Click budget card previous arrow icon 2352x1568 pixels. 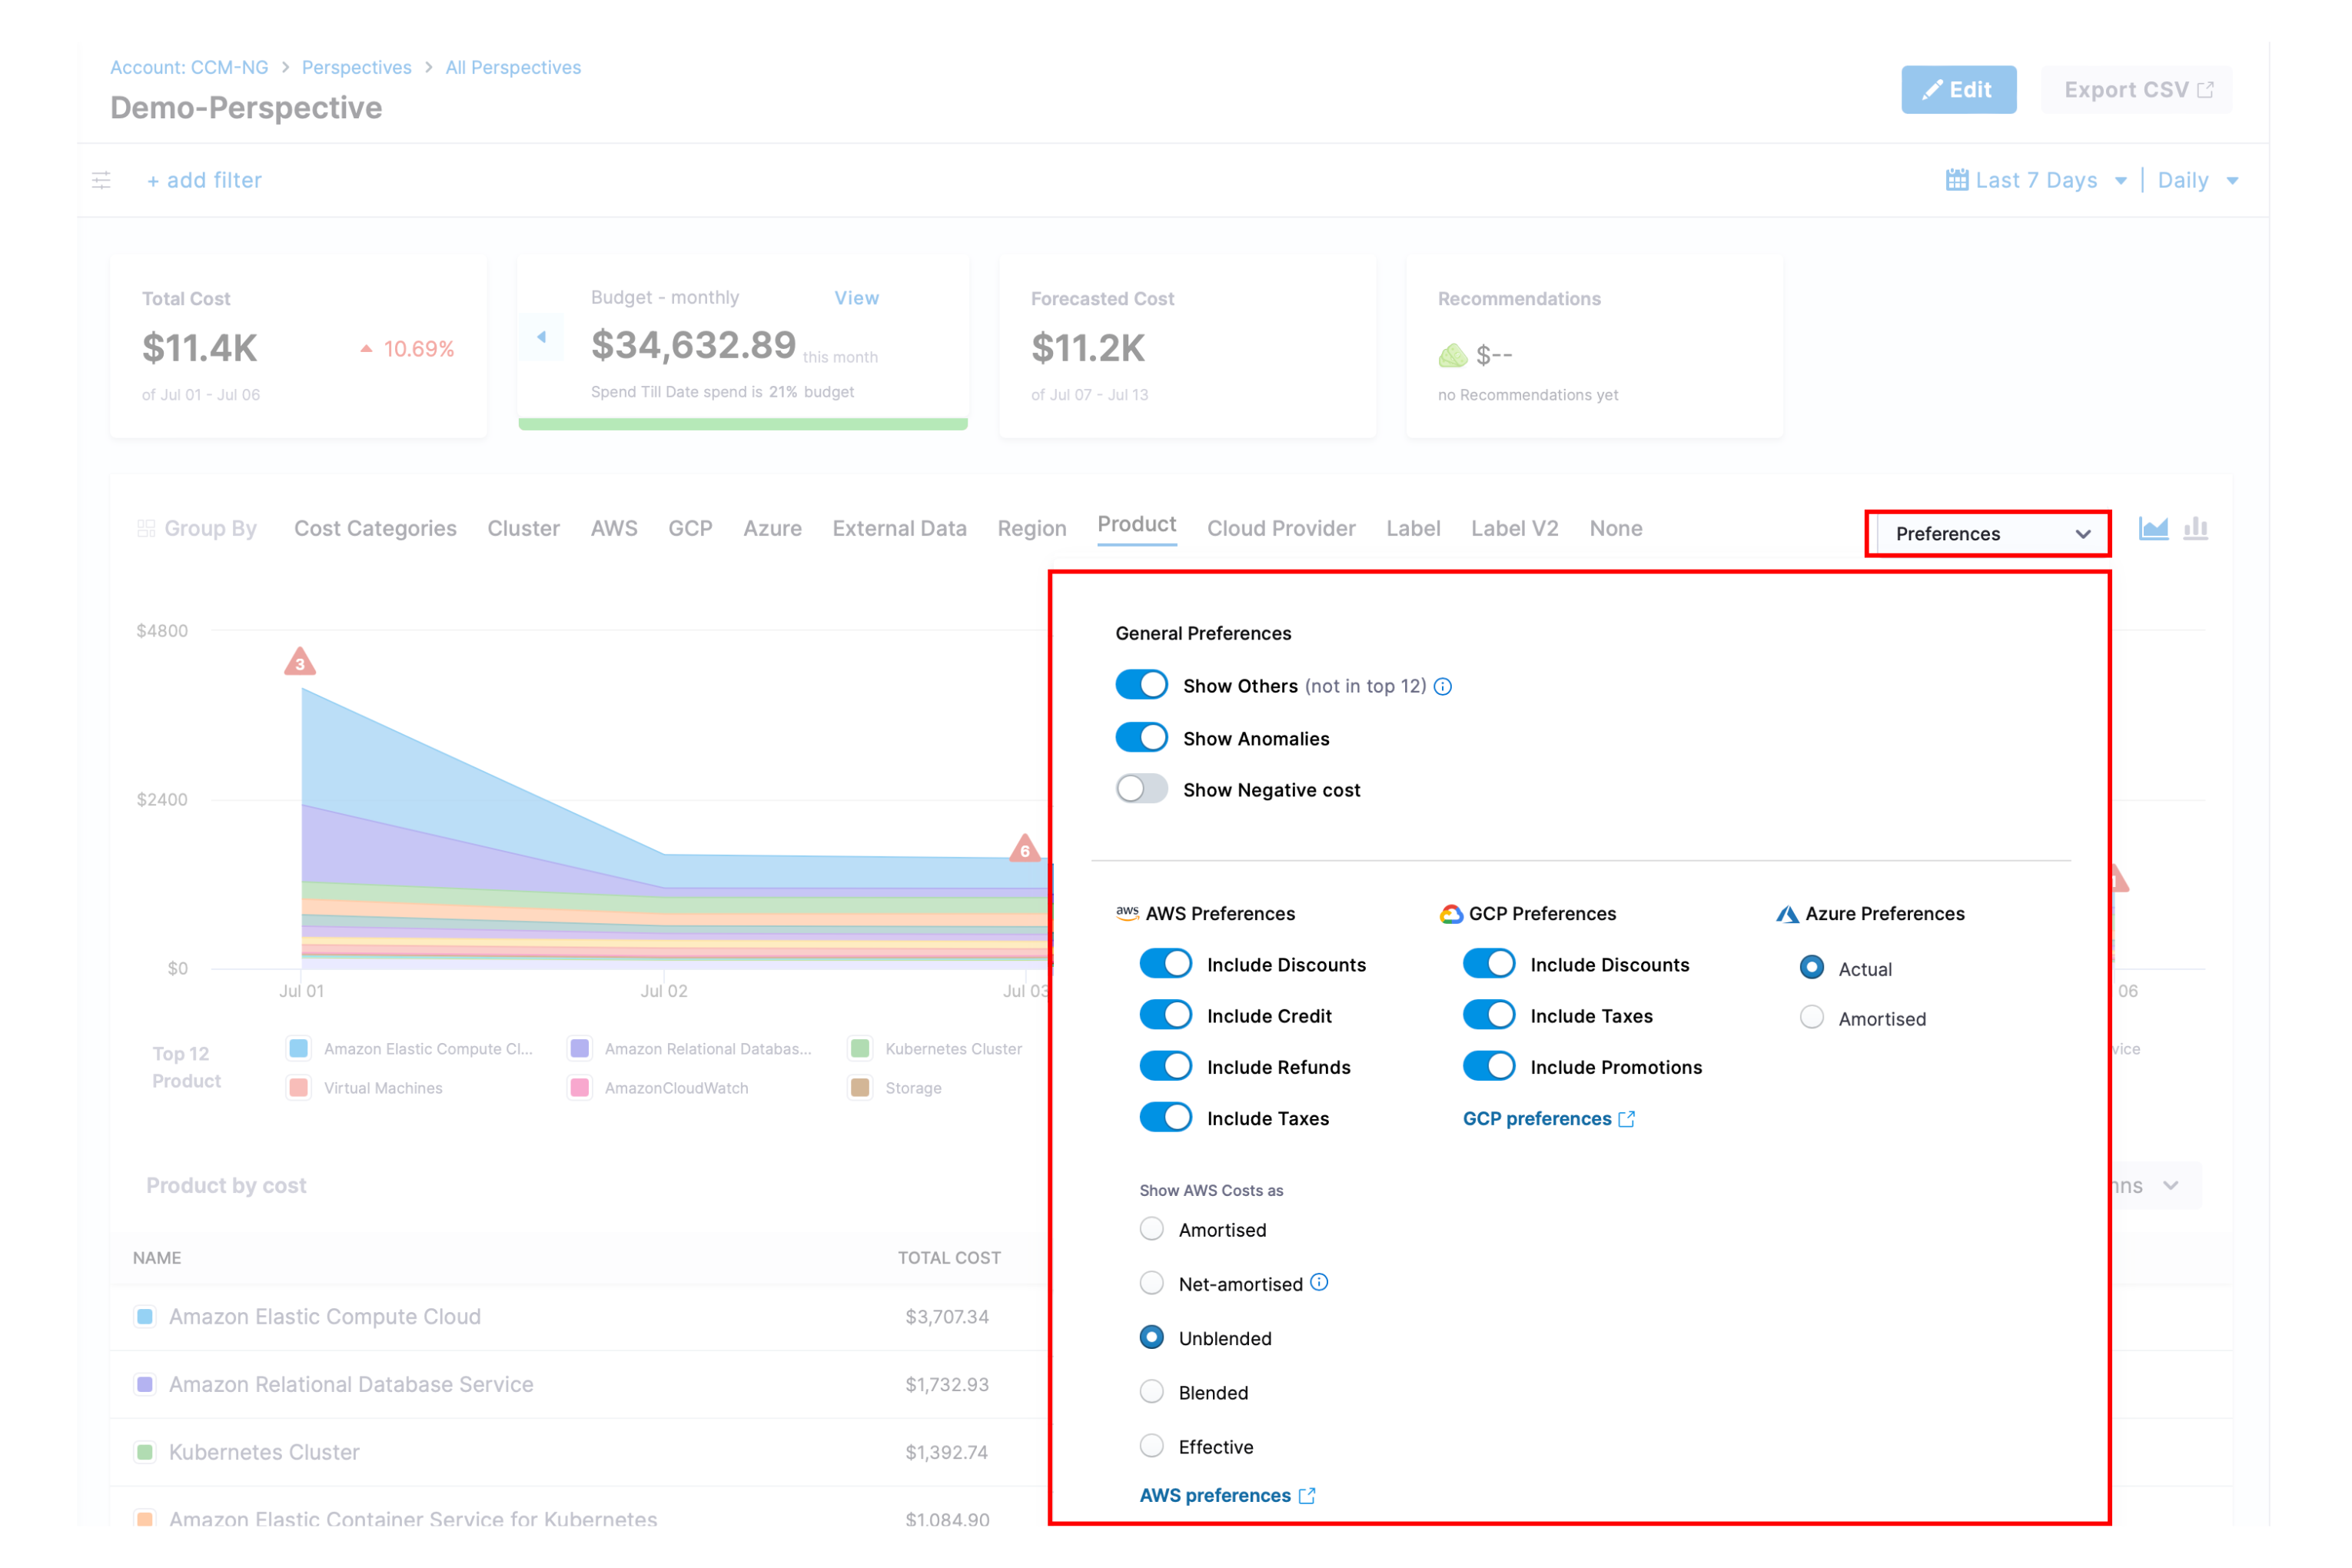(541, 337)
